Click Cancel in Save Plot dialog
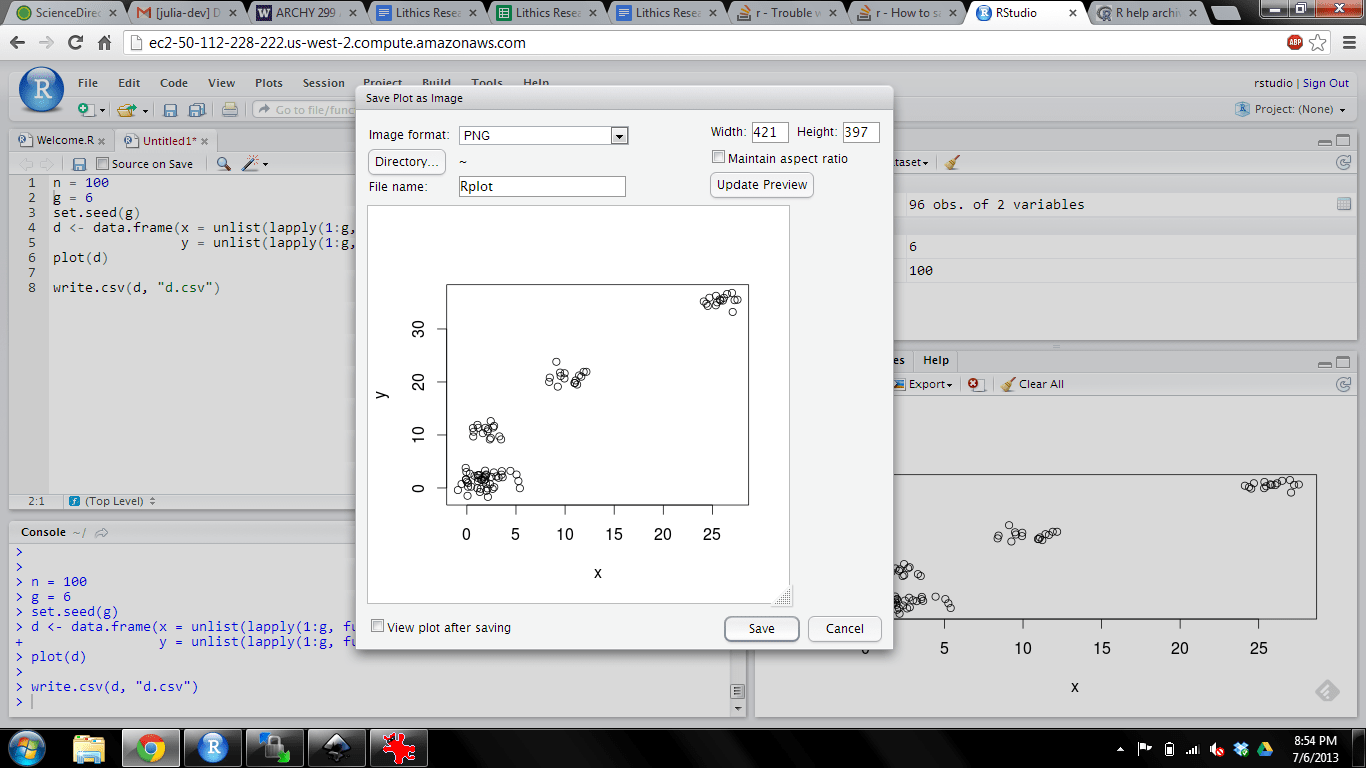1366x768 pixels. 844,629
